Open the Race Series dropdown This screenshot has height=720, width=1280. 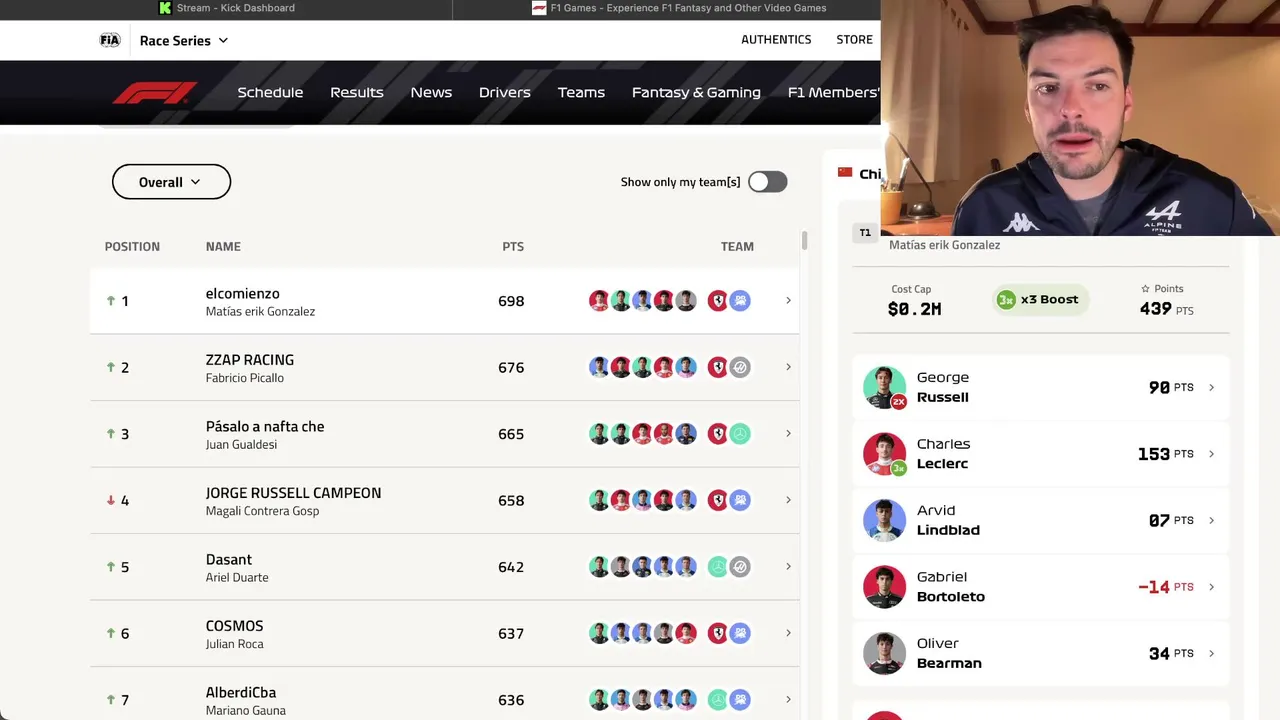click(x=184, y=40)
